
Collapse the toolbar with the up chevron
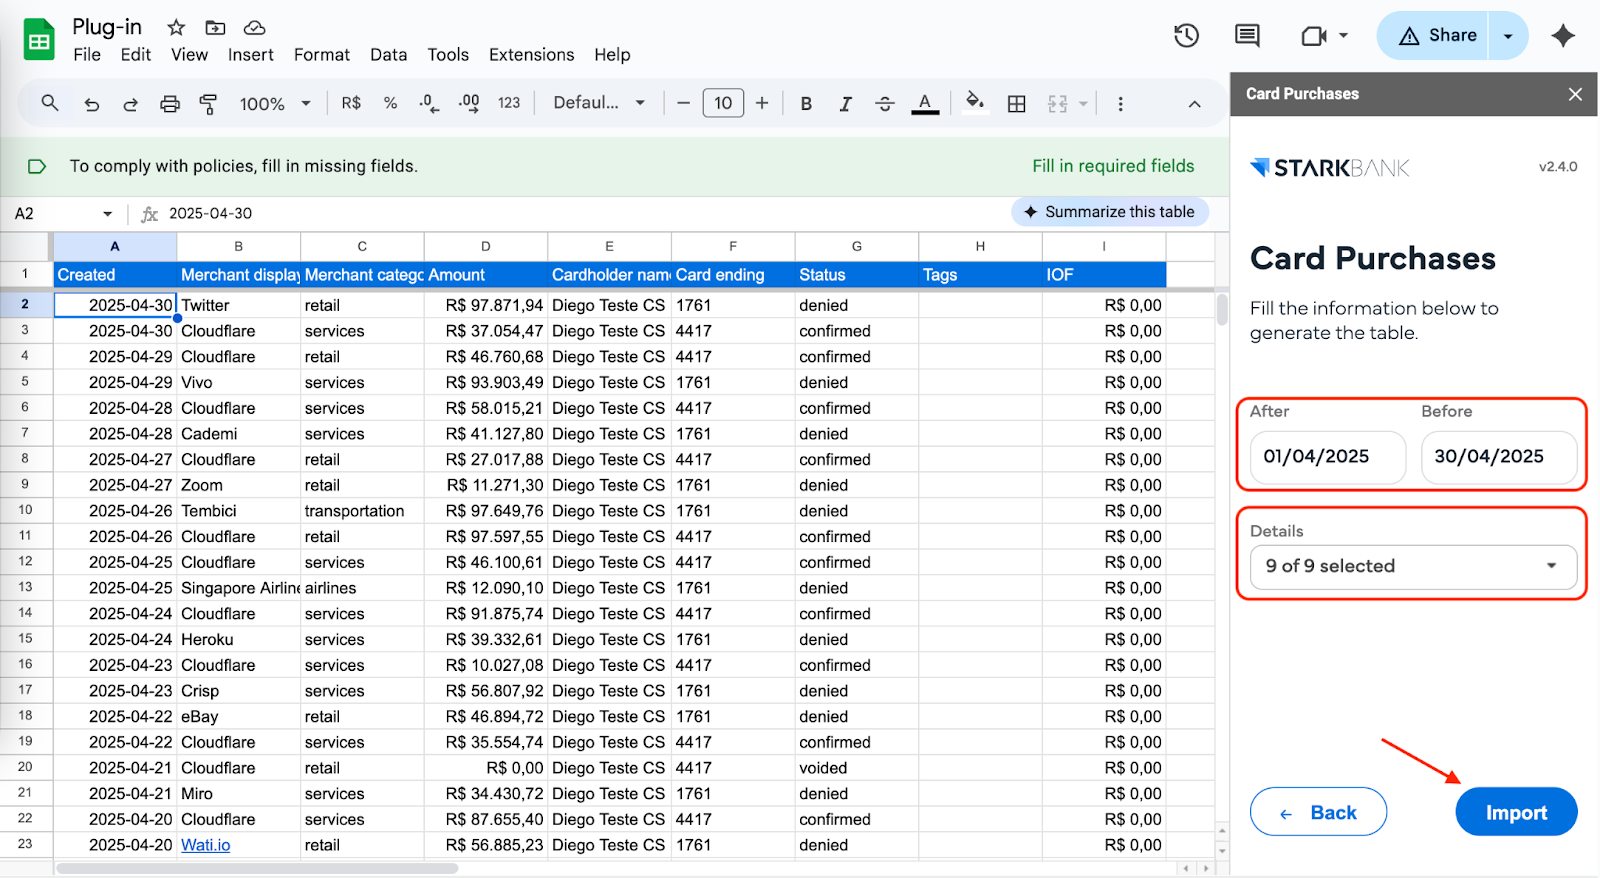point(1194,104)
